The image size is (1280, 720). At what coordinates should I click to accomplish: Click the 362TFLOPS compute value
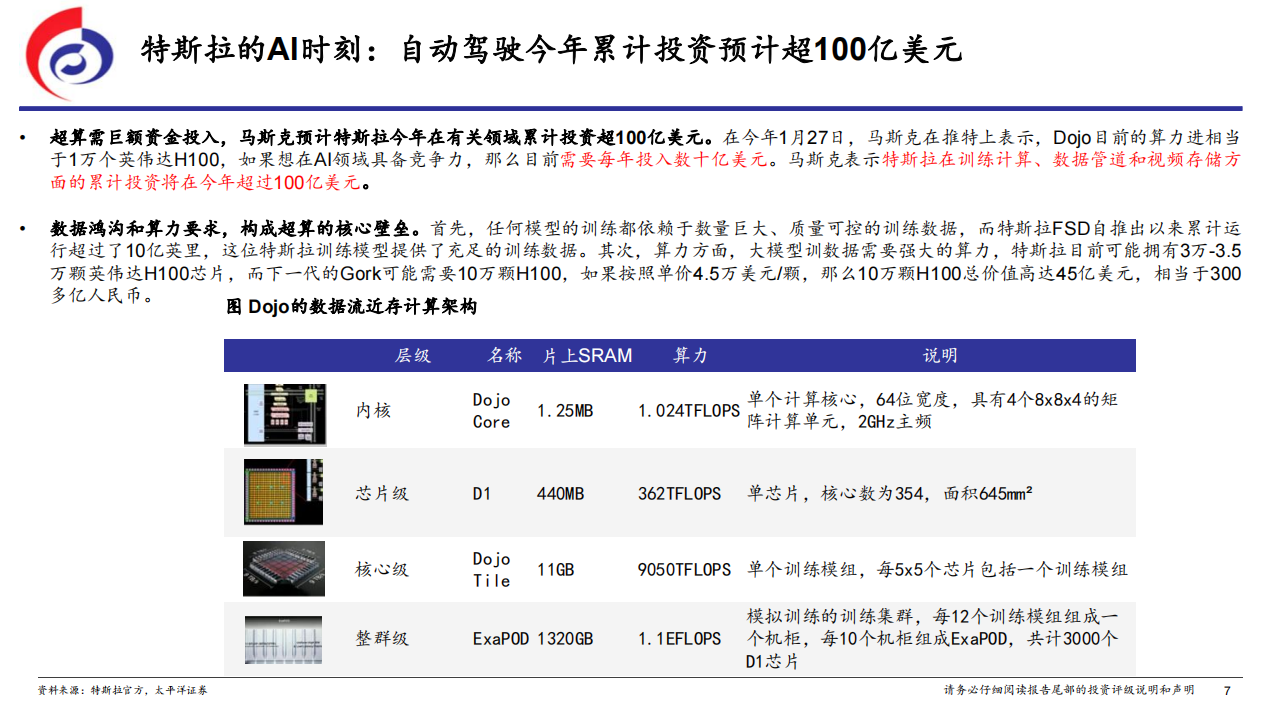(x=679, y=494)
